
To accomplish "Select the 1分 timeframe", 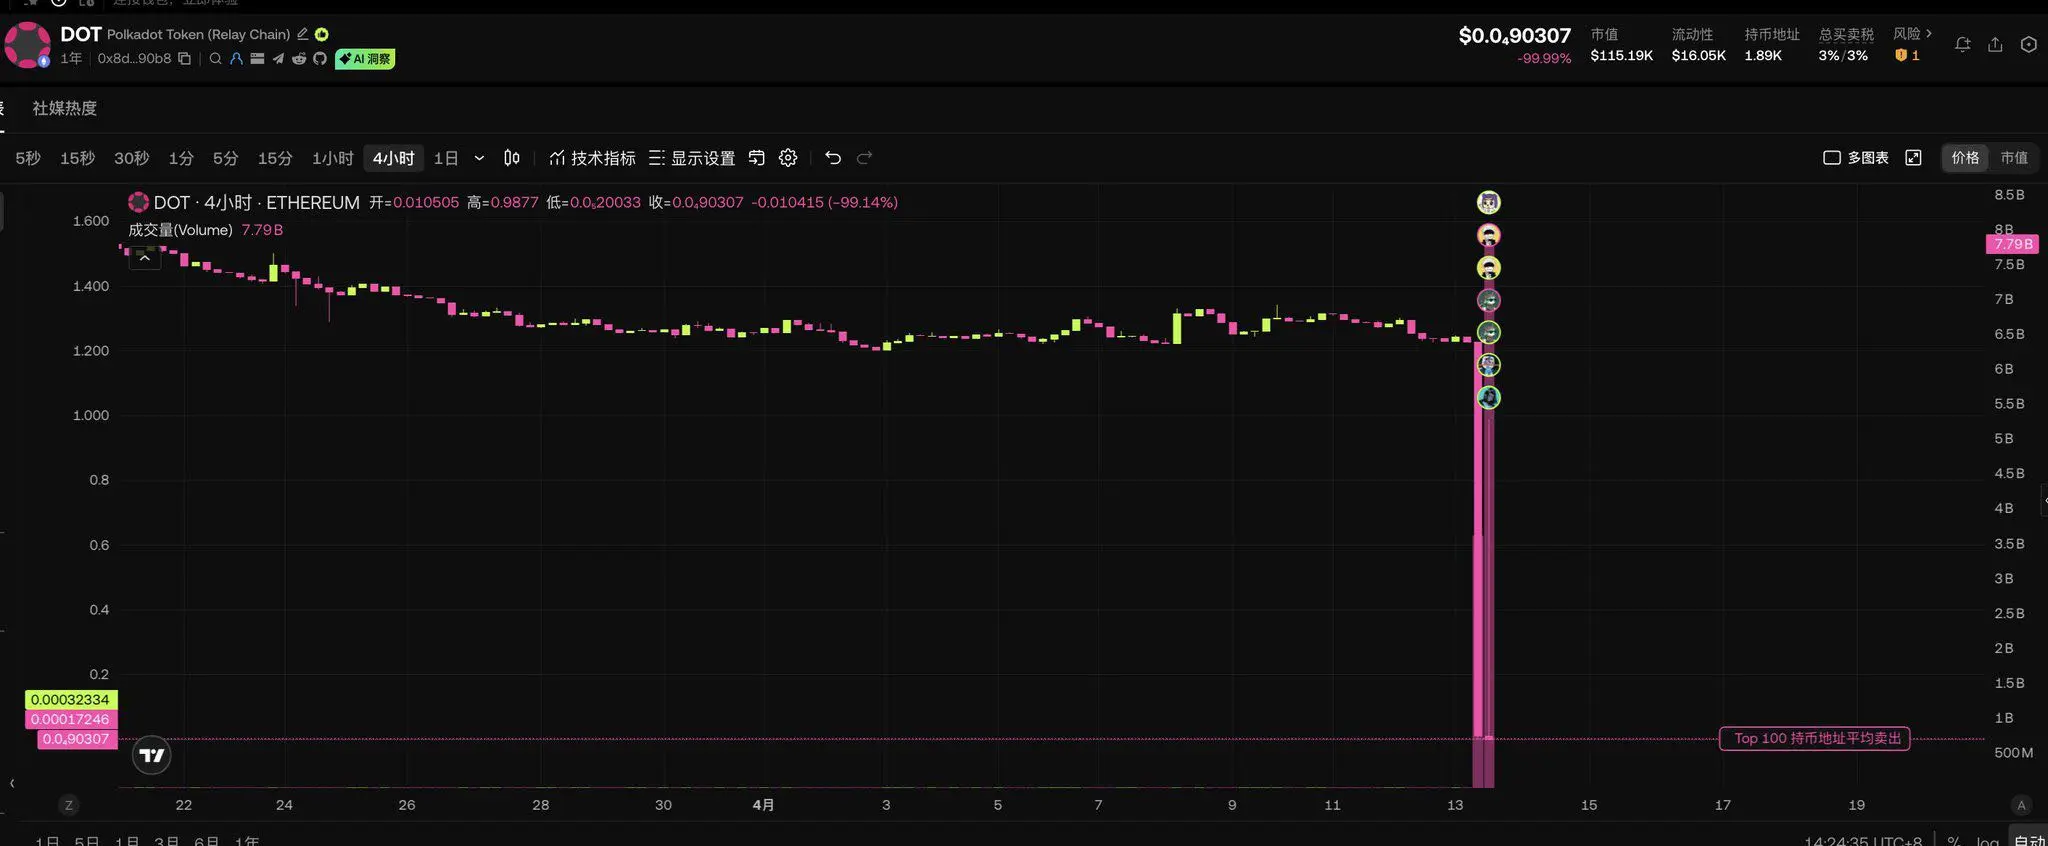I will (181, 158).
